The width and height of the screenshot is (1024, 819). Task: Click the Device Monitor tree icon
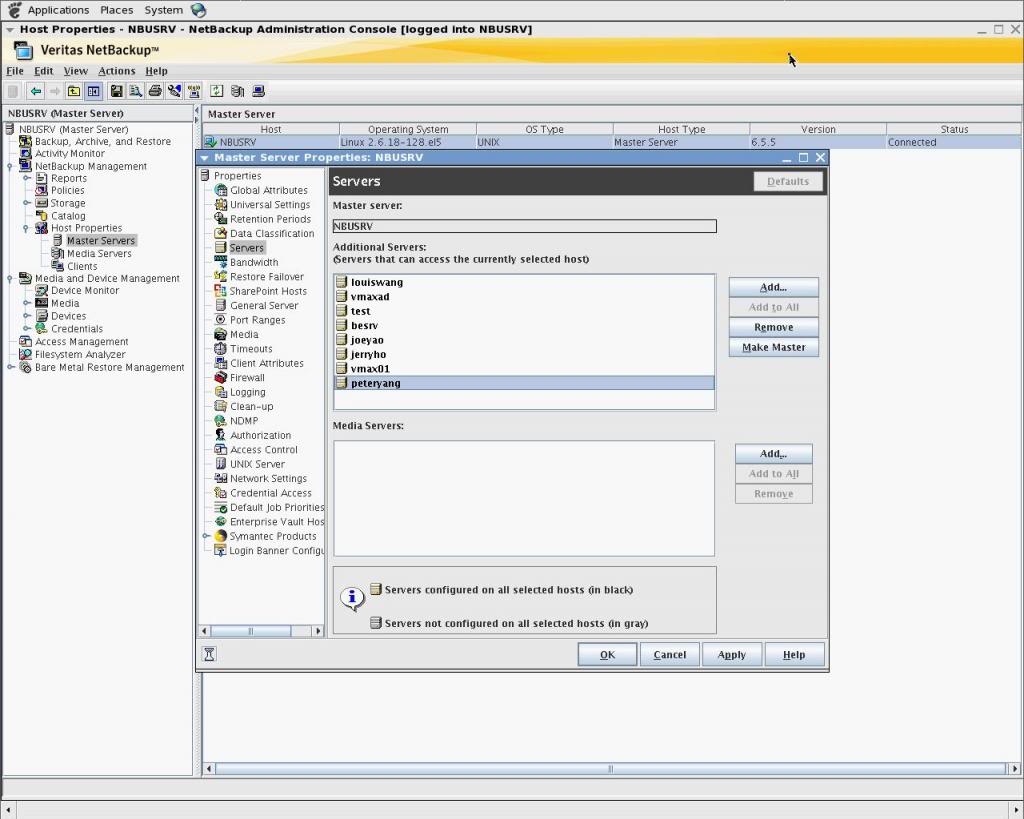pos(41,291)
